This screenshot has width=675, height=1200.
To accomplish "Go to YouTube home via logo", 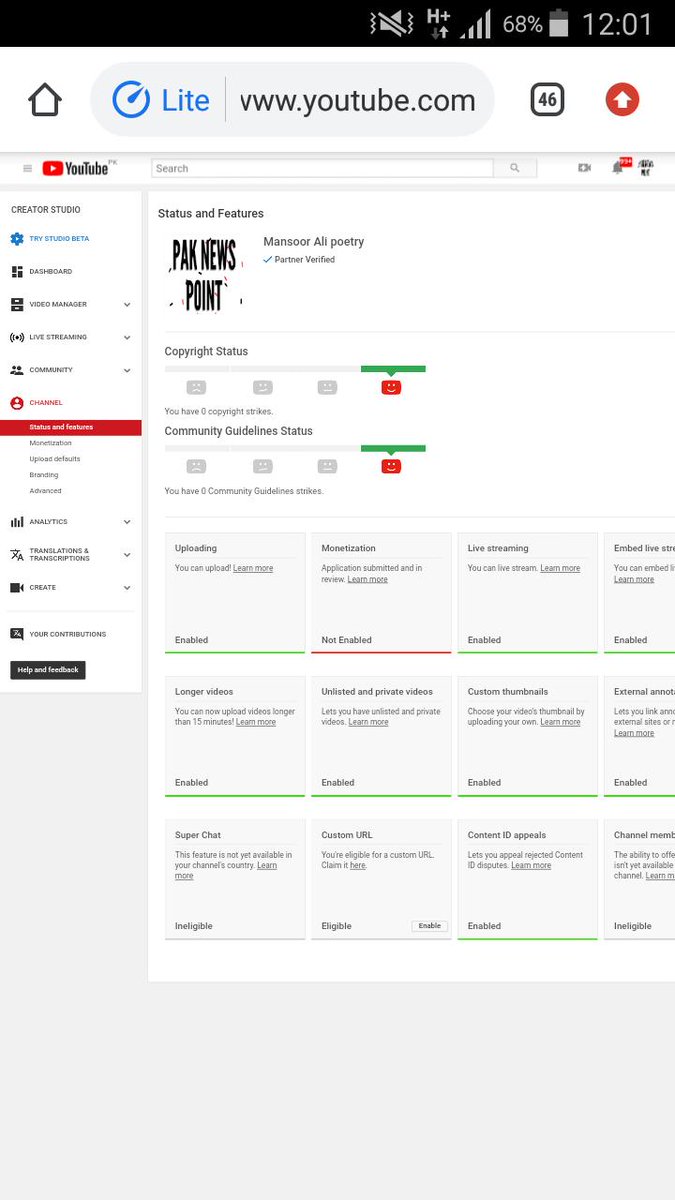I will 75,168.
